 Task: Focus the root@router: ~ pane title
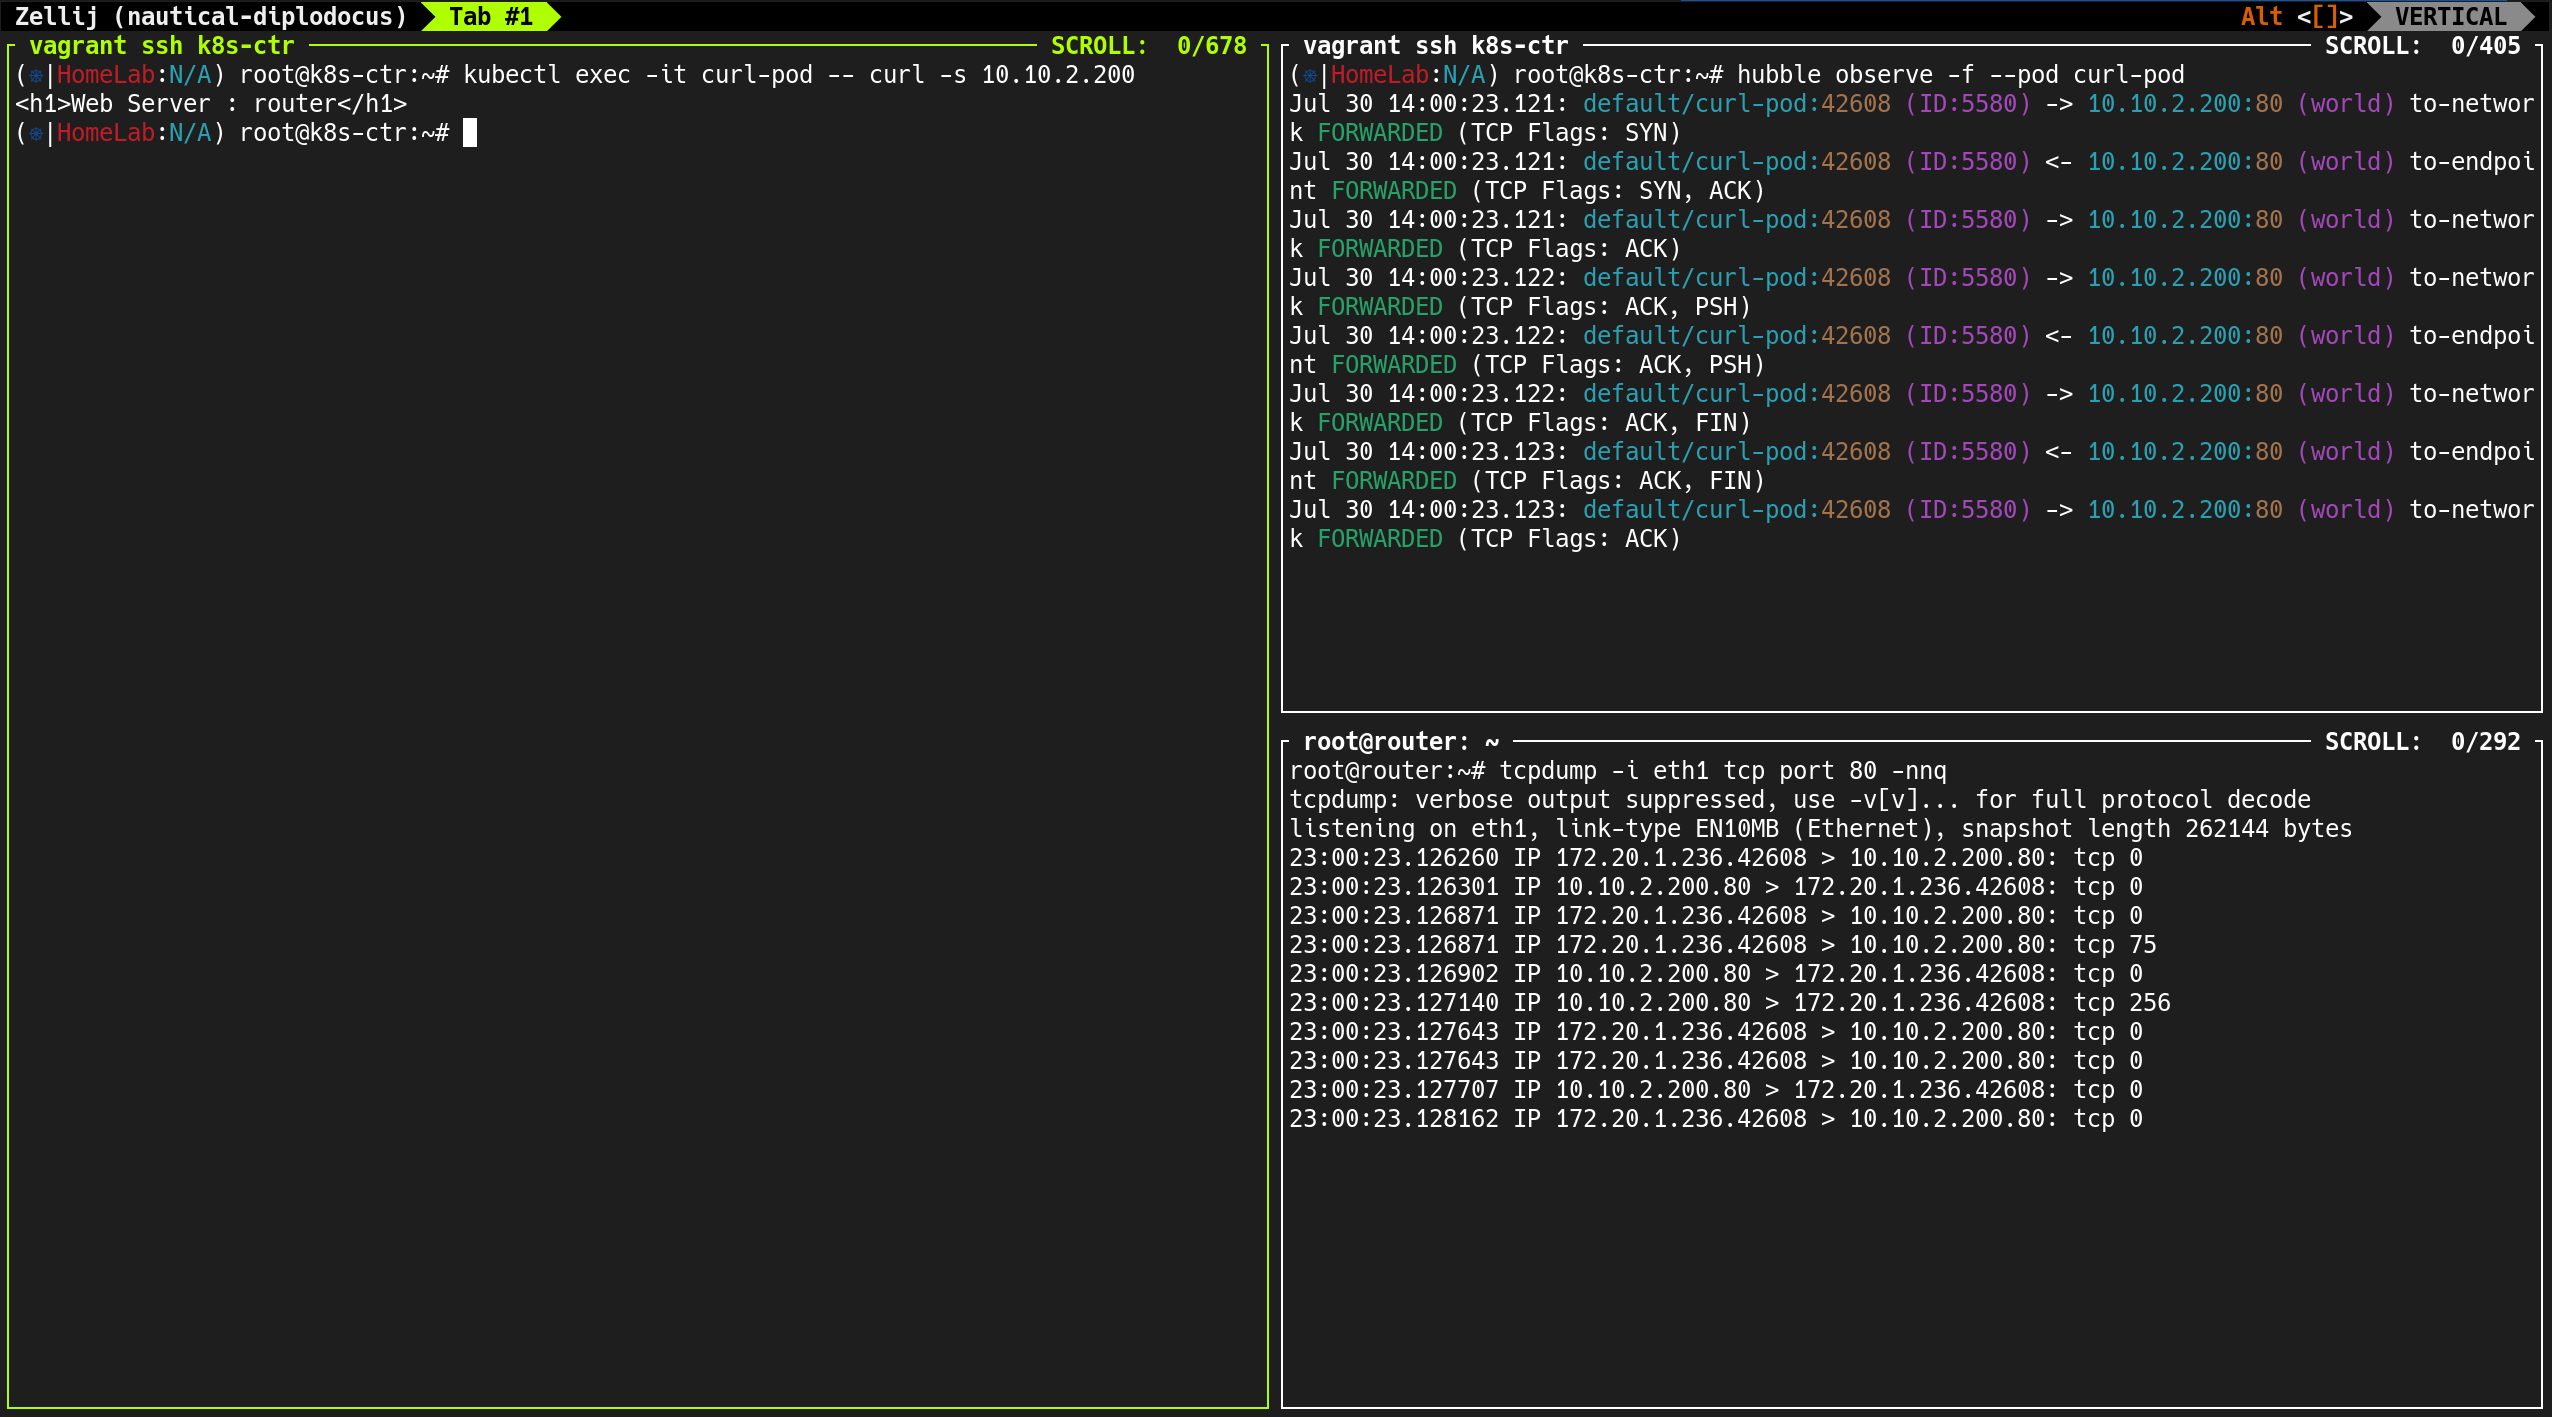(1401, 741)
